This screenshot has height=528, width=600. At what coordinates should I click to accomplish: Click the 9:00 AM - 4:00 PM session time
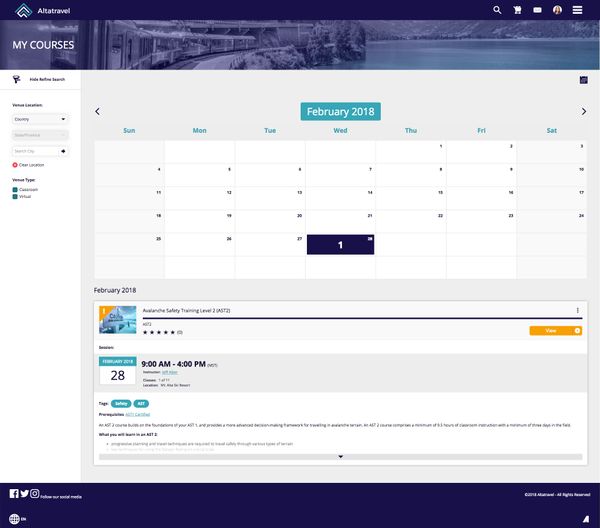coord(173,364)
